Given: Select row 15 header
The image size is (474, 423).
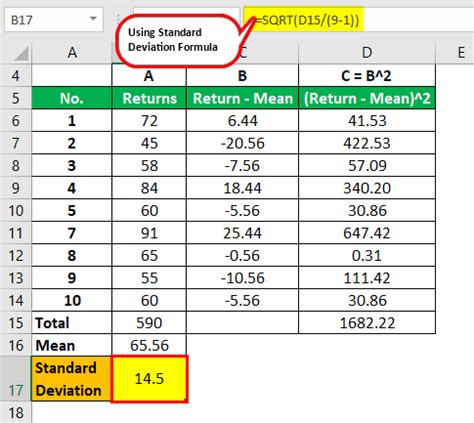Looking at the screenshot, I should point(15,323).
